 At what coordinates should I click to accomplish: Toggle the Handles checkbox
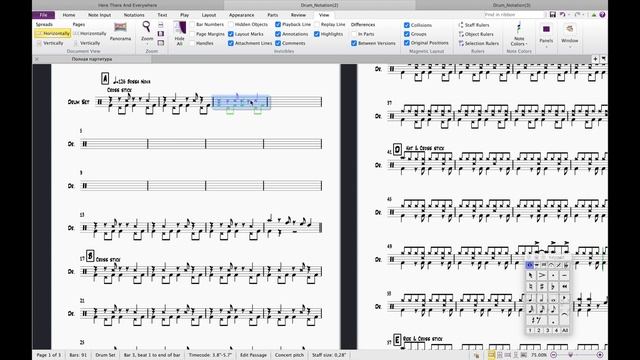[x=192, y=43]
